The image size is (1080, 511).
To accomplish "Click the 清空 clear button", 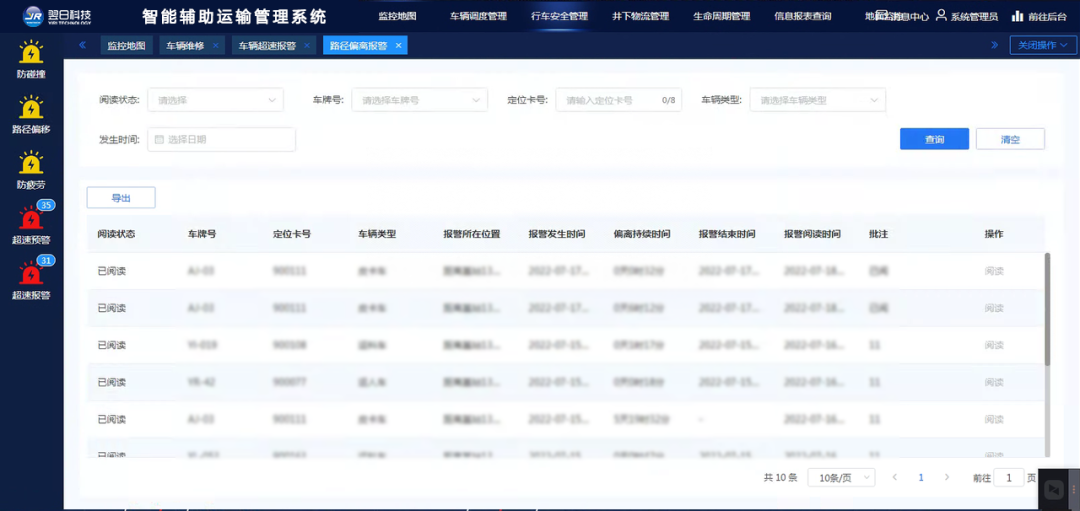I will [x=1010, y=139].
